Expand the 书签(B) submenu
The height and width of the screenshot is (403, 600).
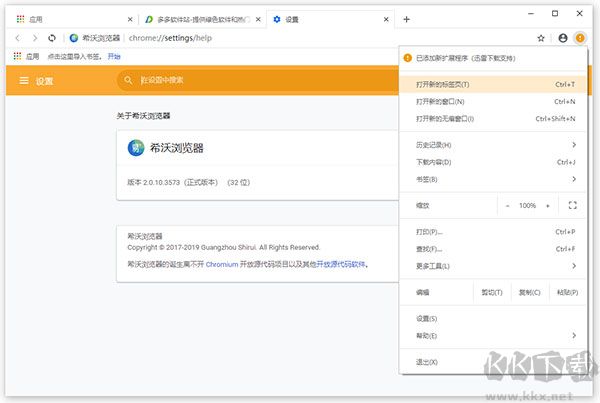[x=492, y=179]
